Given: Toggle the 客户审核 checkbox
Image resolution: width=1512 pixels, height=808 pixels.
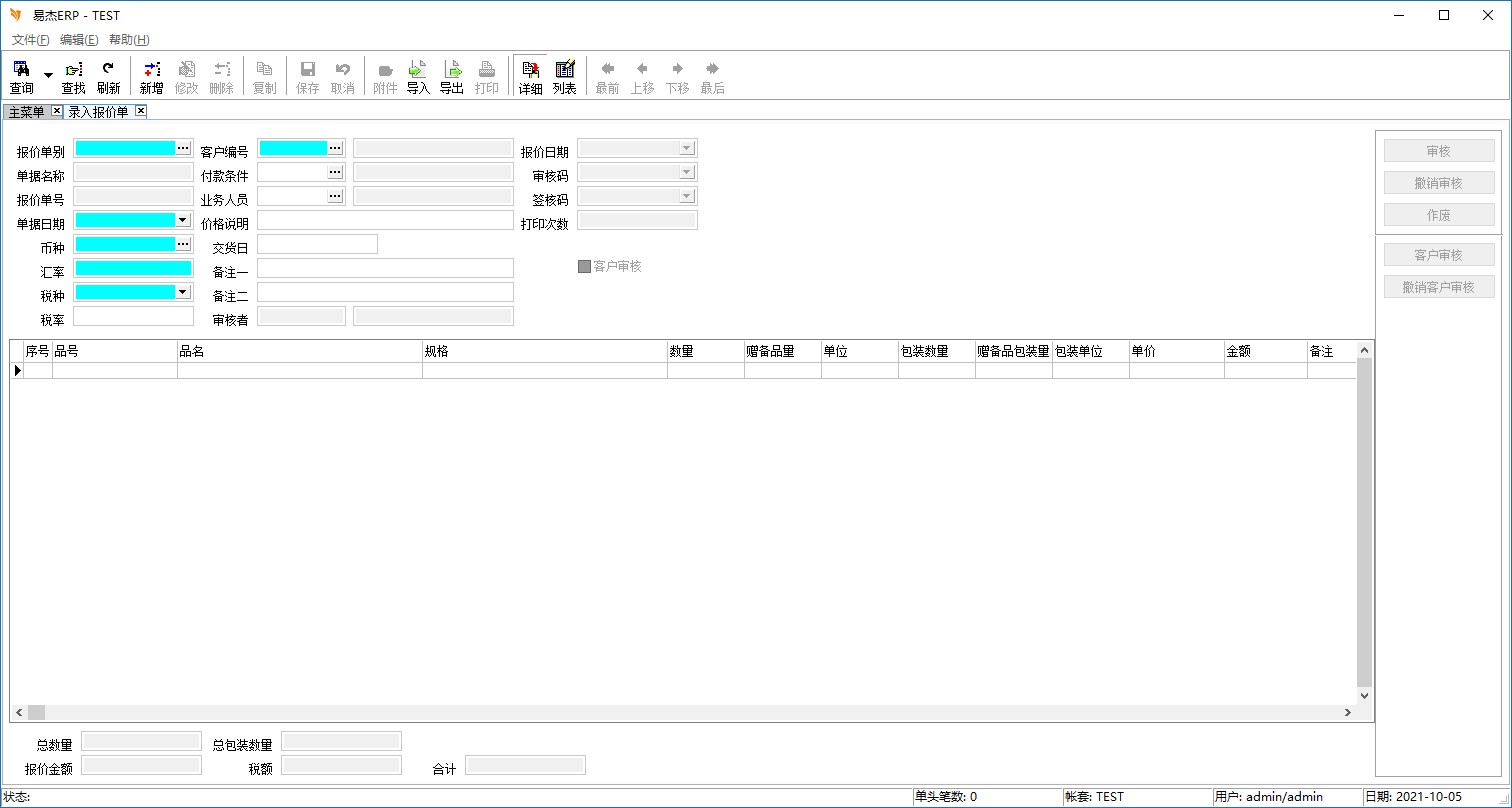Looking at the screenshot, I should click(x=585, y=267).
